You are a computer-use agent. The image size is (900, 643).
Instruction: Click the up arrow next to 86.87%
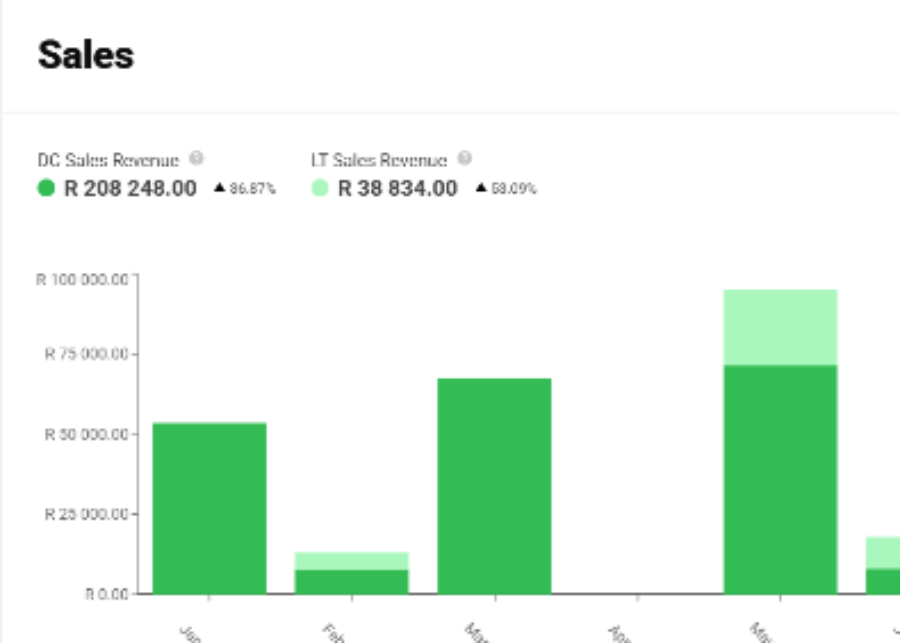[220, 188]
